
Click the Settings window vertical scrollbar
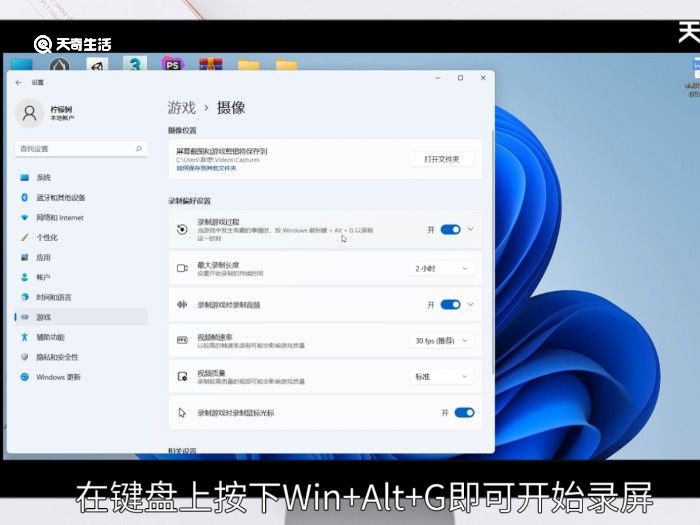tap(493, 252)
